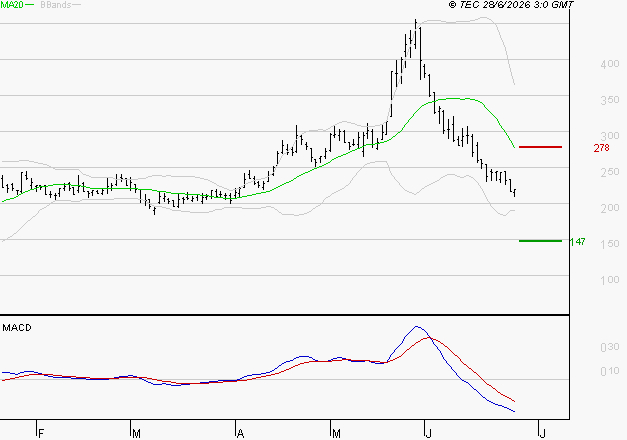
Task: Click the TEC copyright timestamp text
Action: point(511,5)
